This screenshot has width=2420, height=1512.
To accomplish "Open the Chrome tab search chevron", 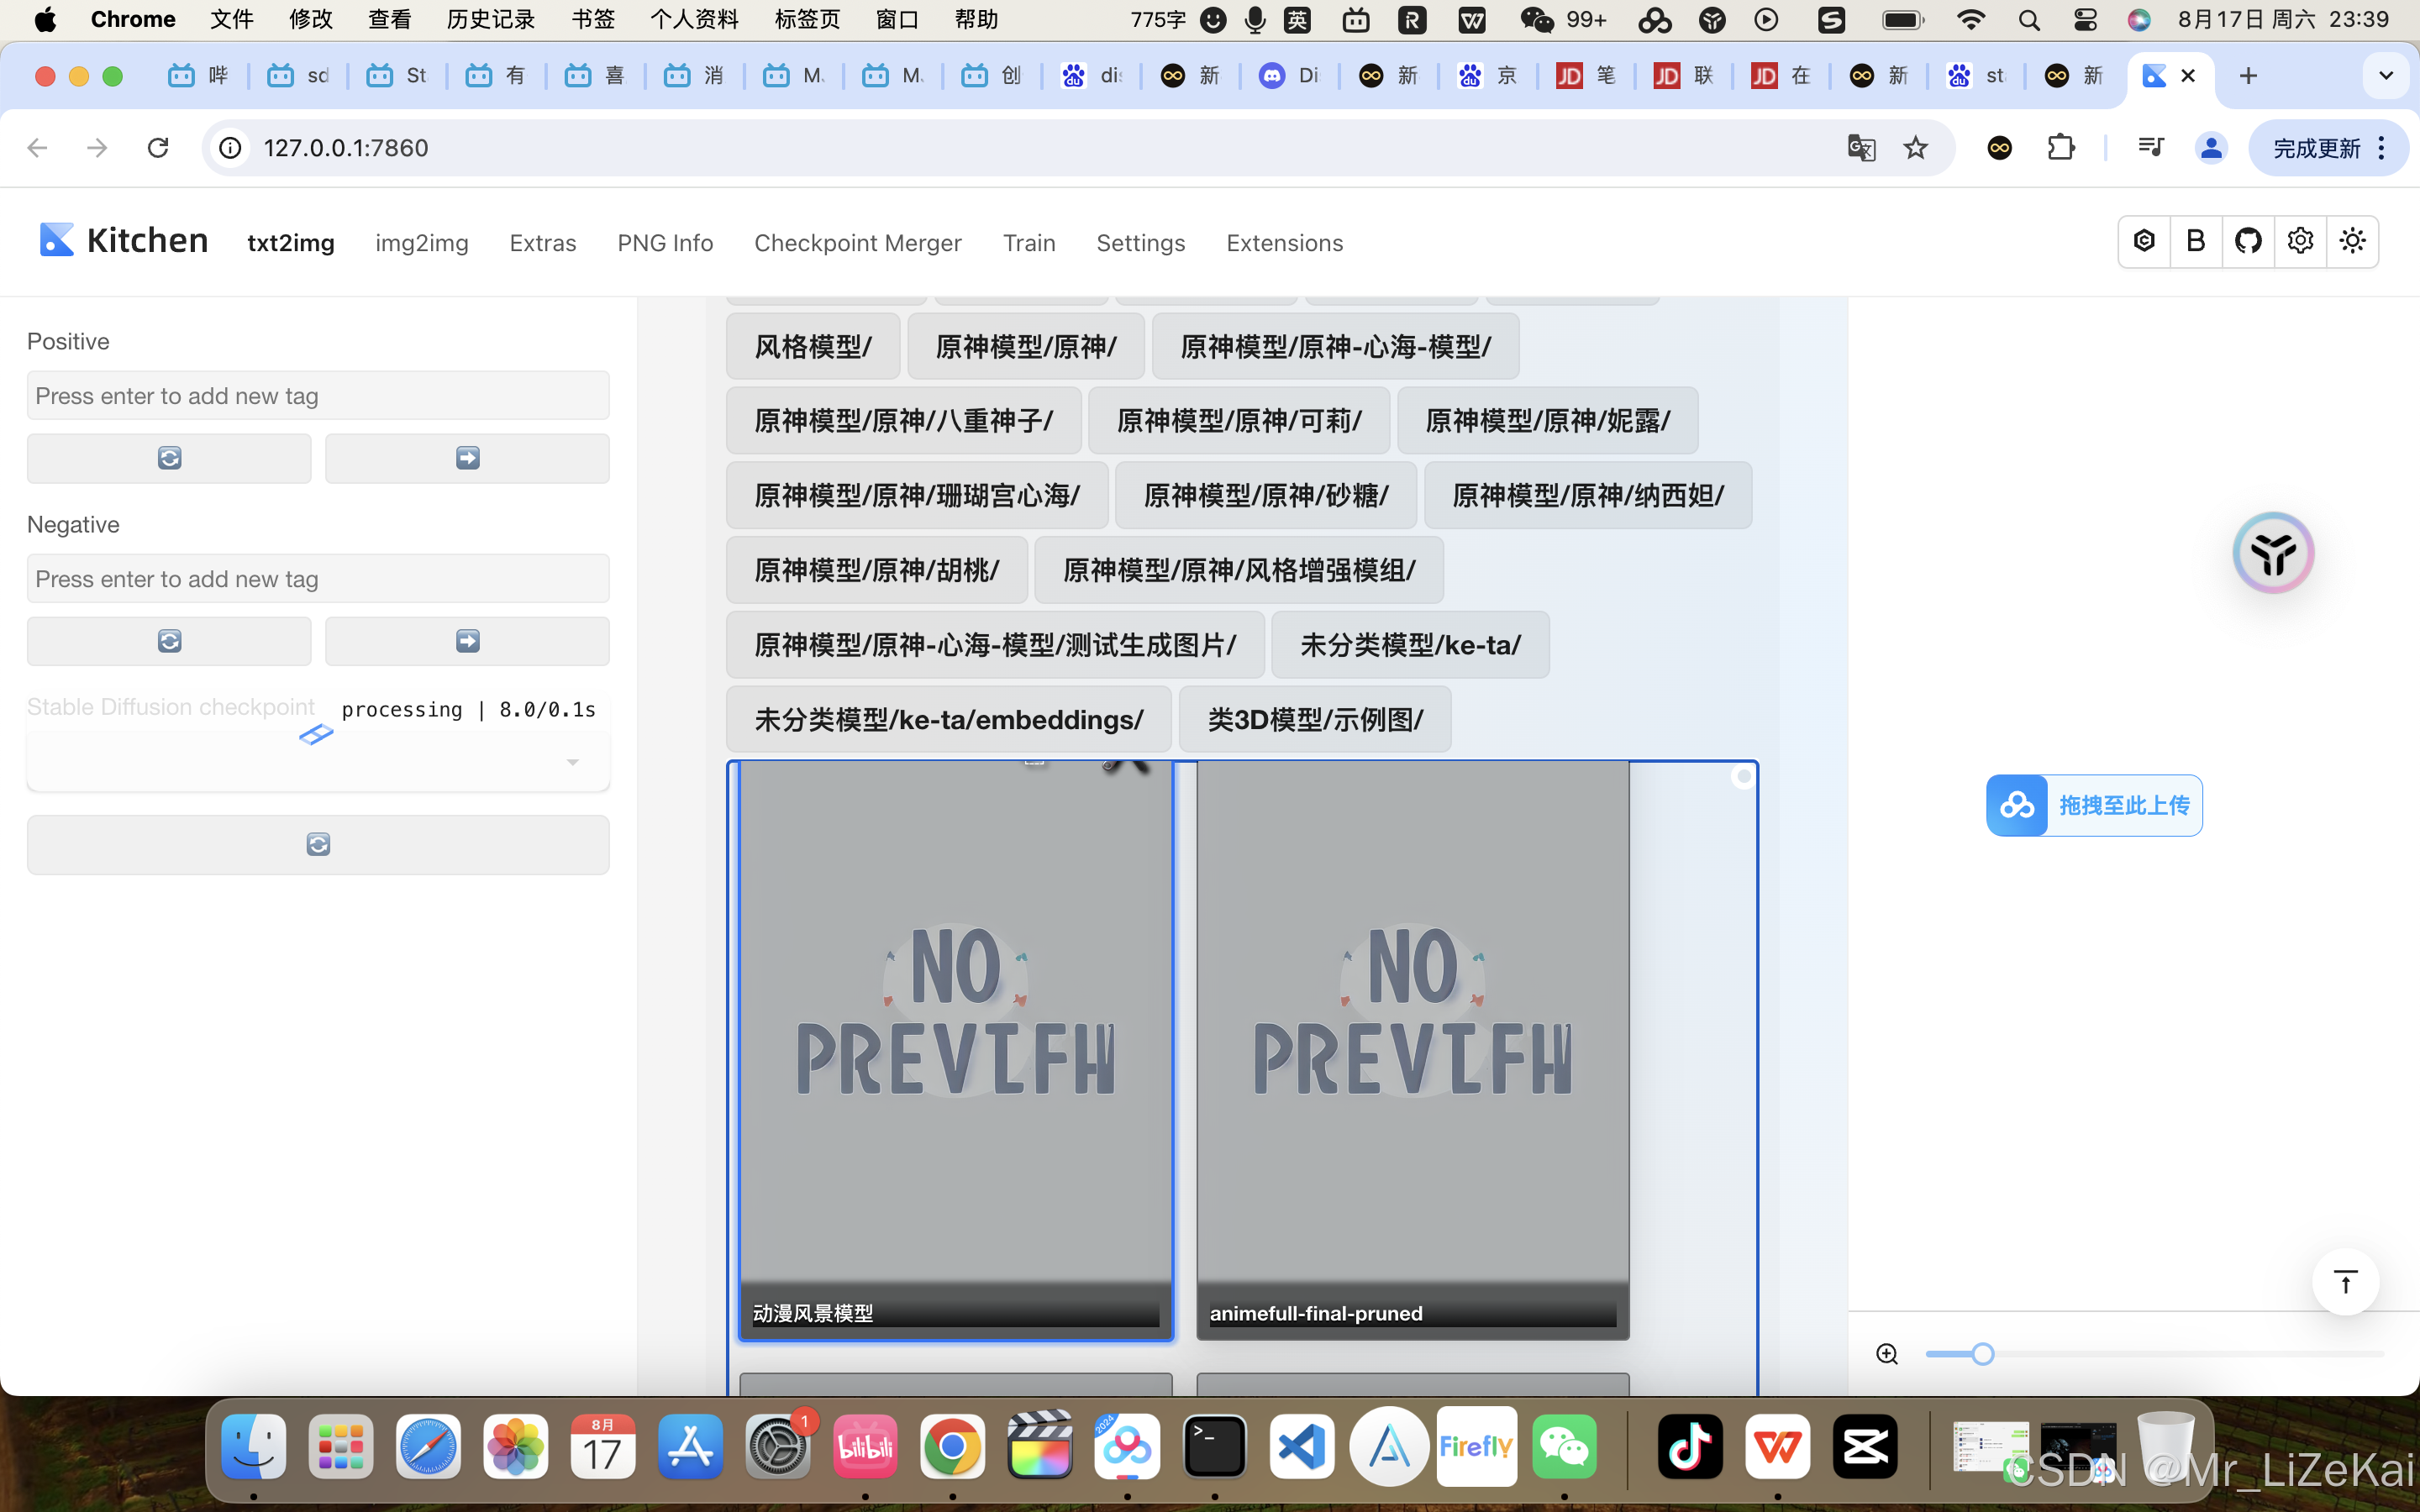I will point(2386,76).
